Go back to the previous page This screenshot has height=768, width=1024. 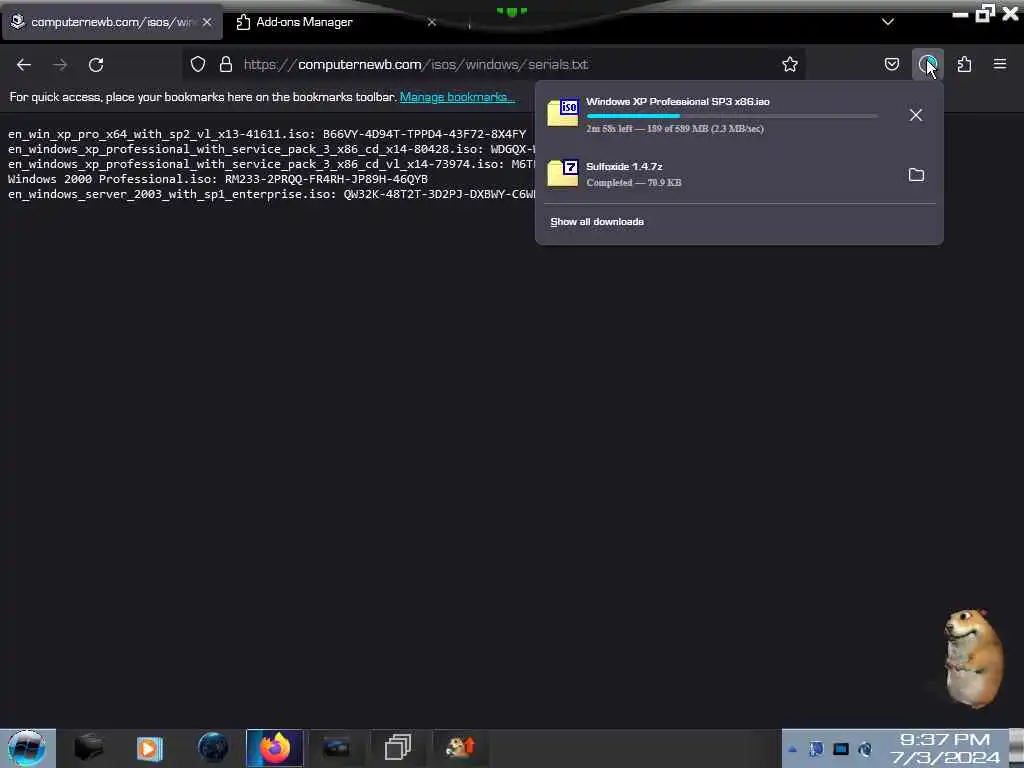click(x=24, y=65)
